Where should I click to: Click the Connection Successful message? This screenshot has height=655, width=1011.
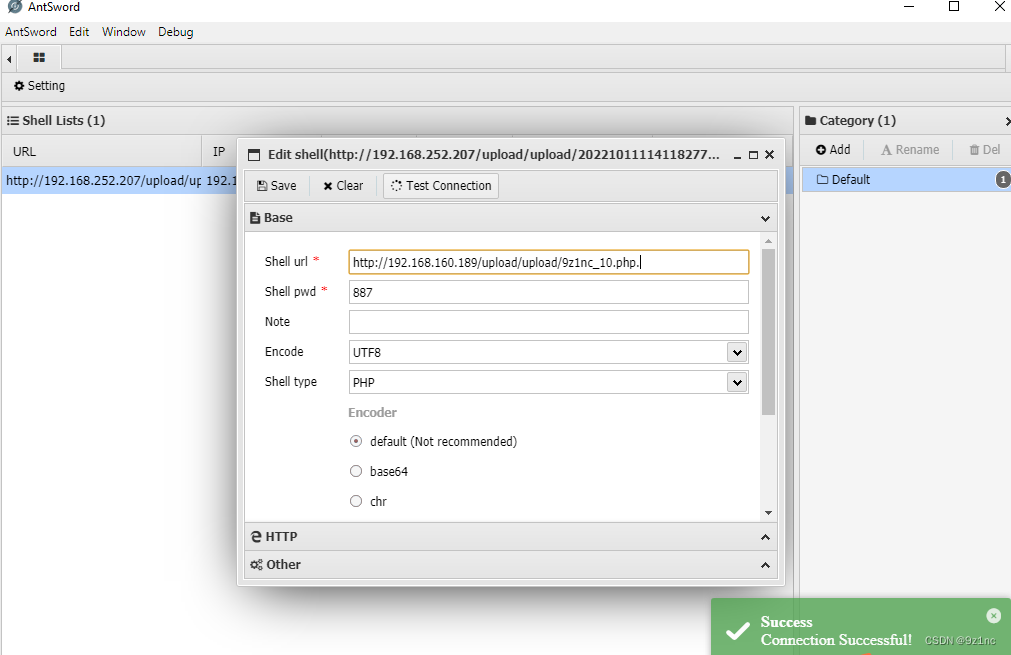pyautogui.click(x=836, y=640)
